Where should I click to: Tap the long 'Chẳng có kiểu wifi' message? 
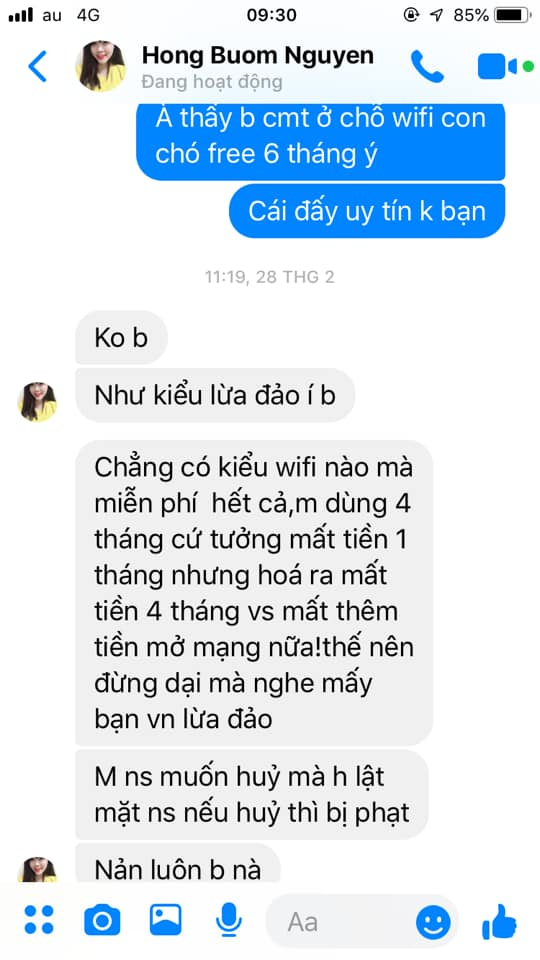click(x=253, y=593)
